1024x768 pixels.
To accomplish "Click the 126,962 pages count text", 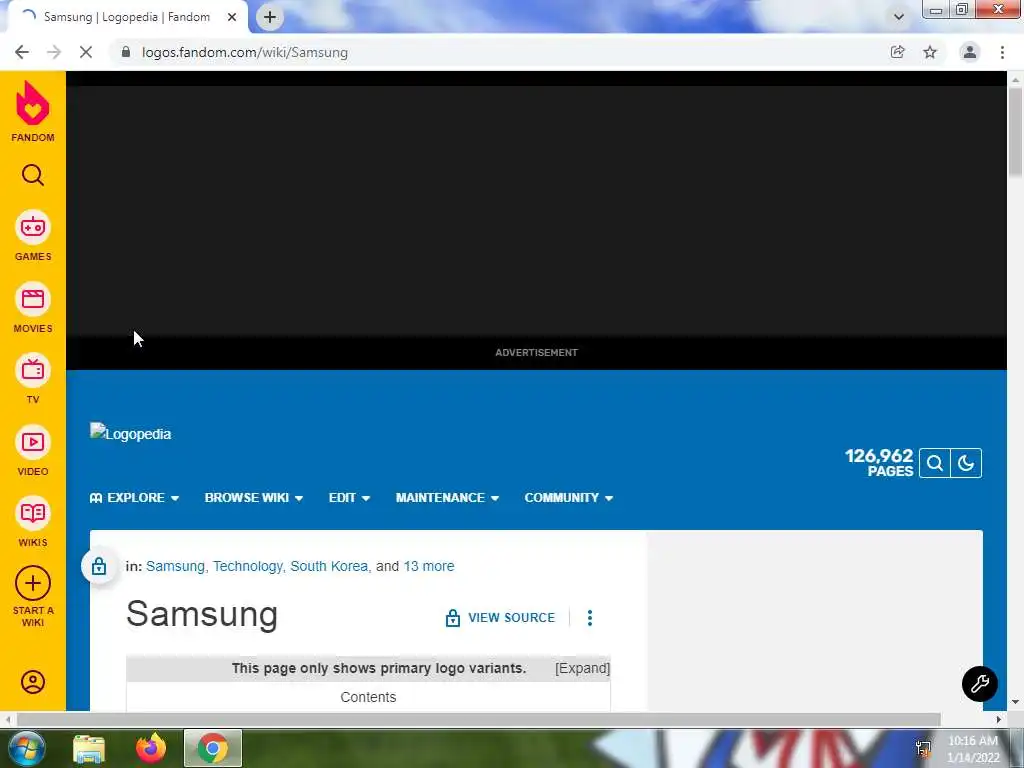I will click(879, 463).
